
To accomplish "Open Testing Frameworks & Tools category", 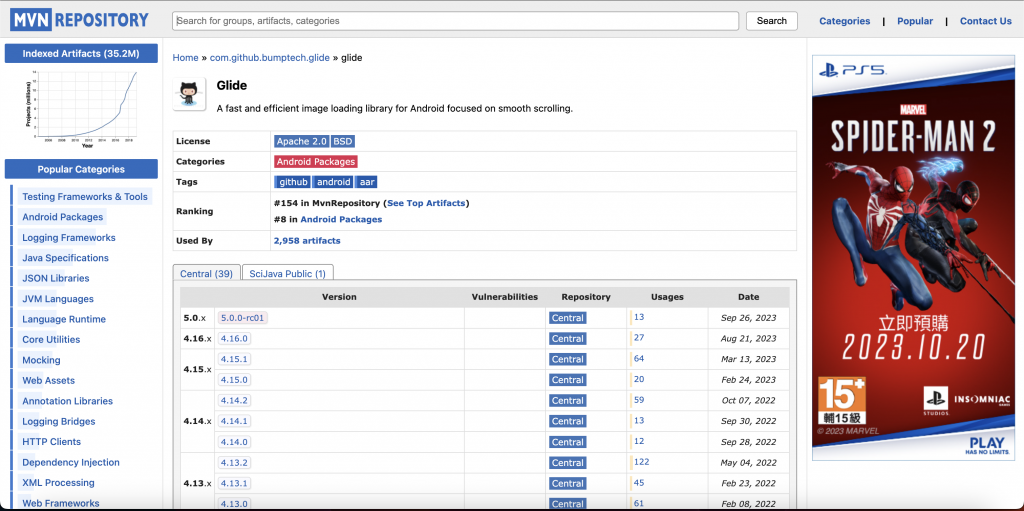I will (85, 197).
